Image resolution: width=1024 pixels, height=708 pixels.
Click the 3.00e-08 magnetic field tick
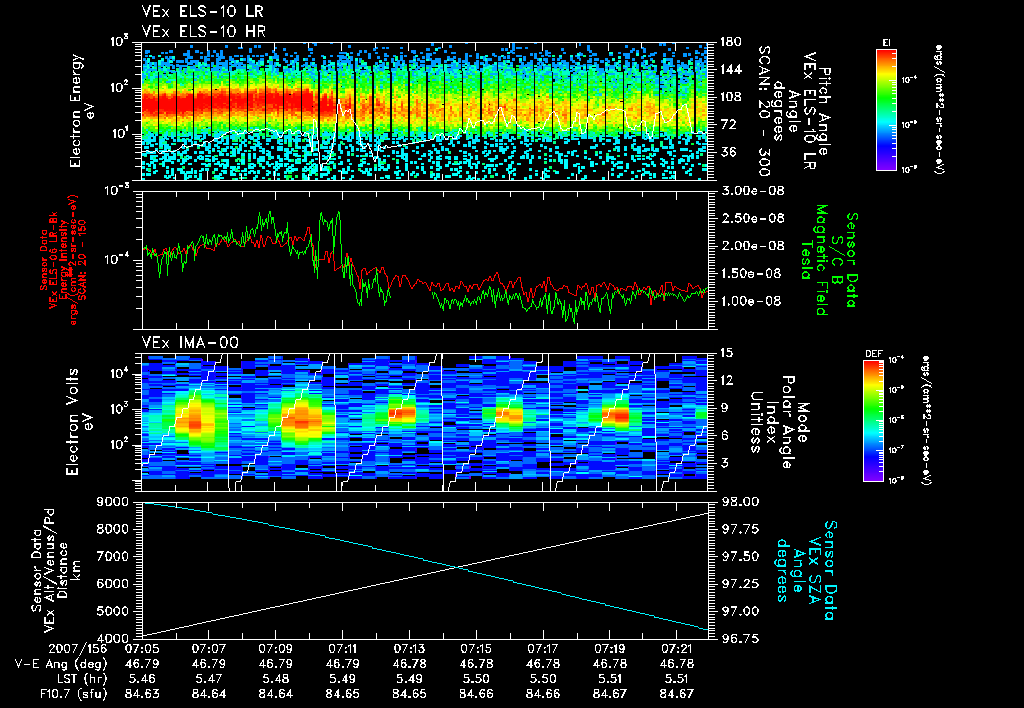[752, 191]
